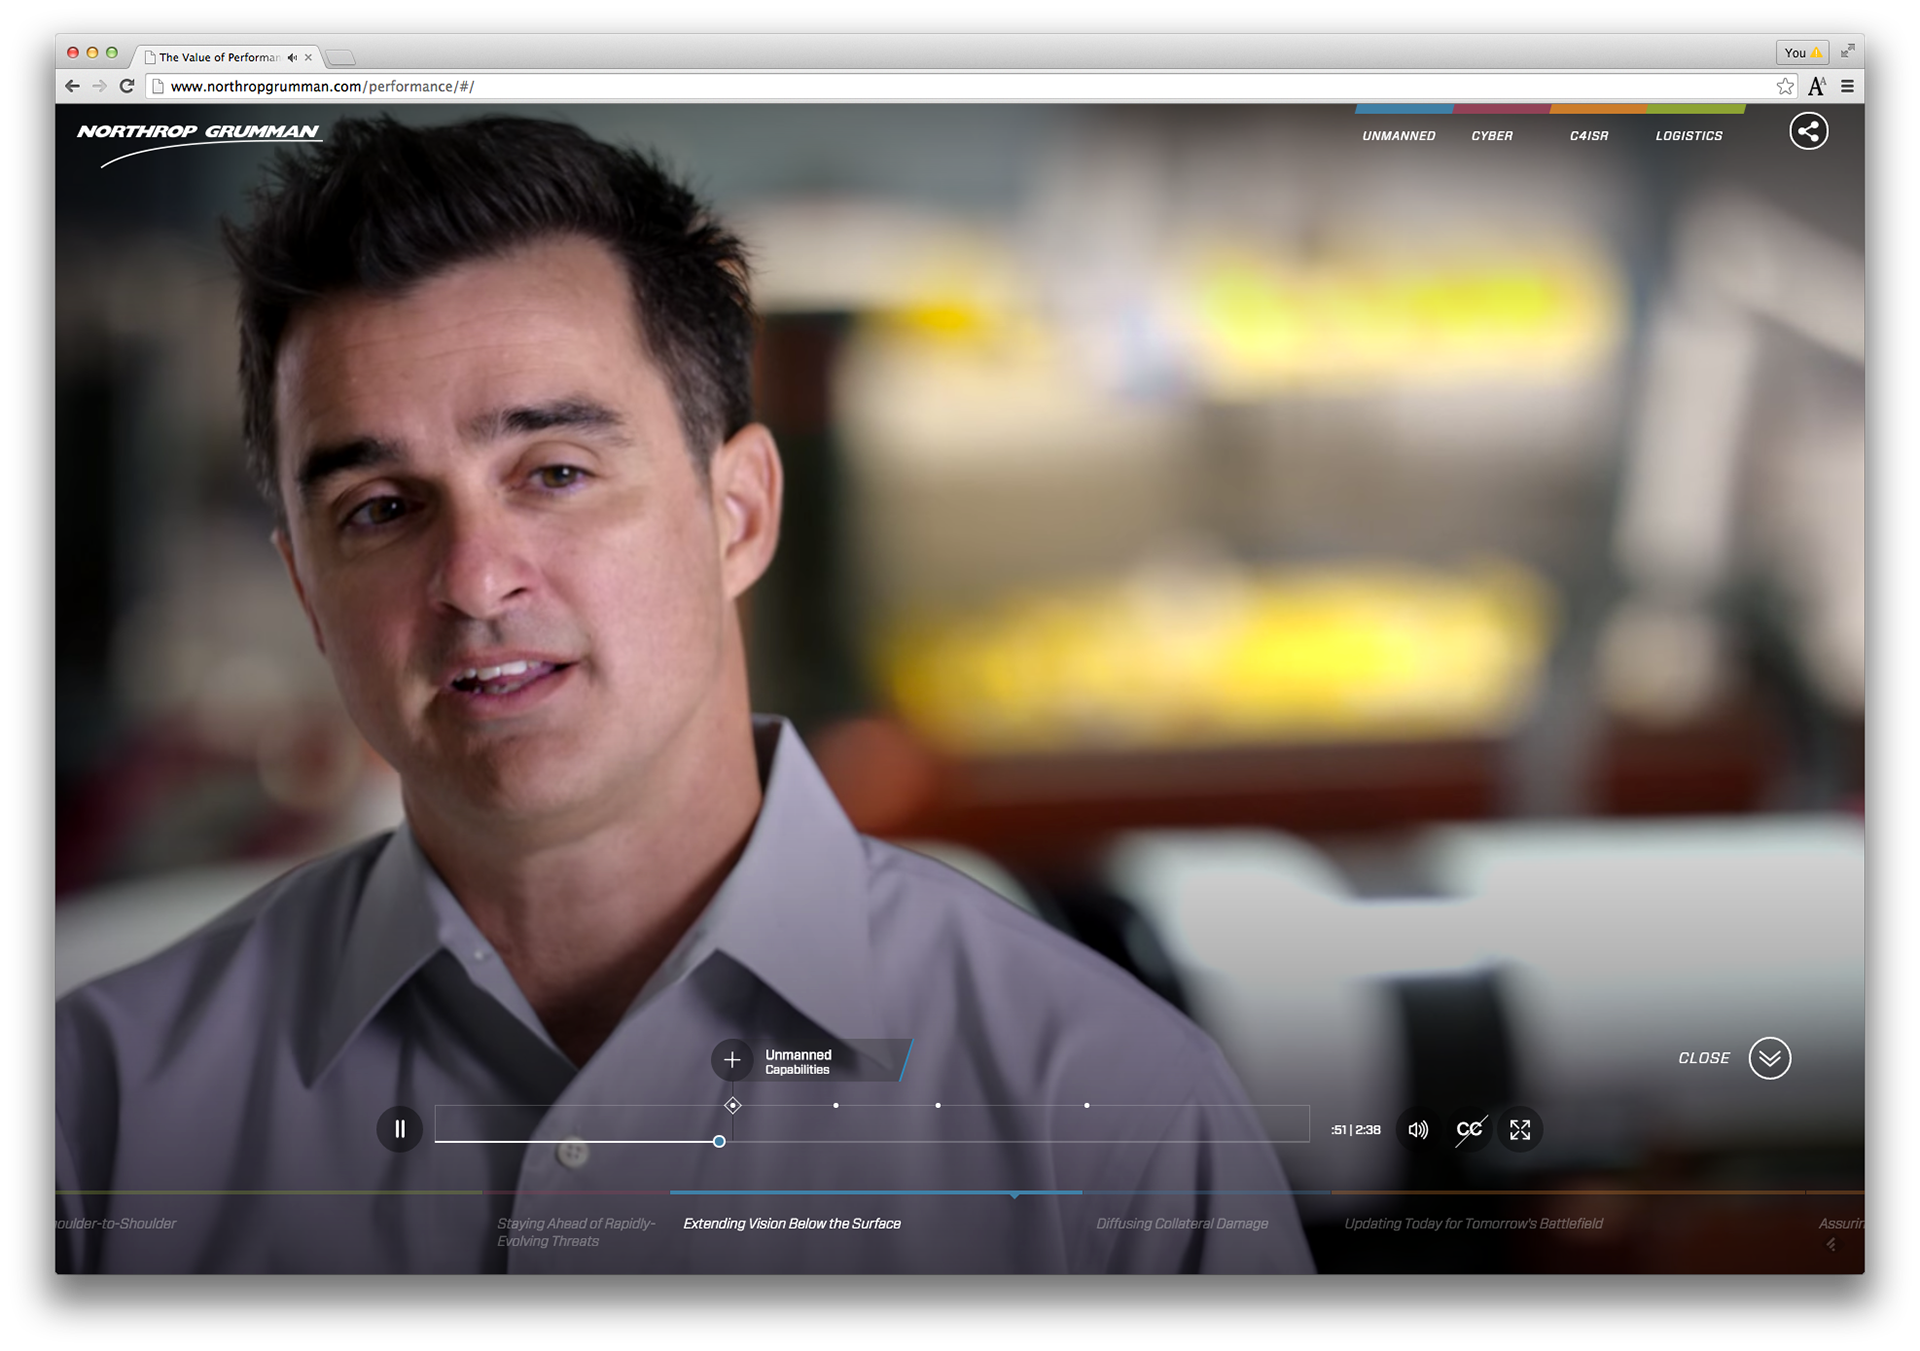Expand Unmanned Capabilities plus button
Screen dimensions: 1920x1351
point(732,1060)
